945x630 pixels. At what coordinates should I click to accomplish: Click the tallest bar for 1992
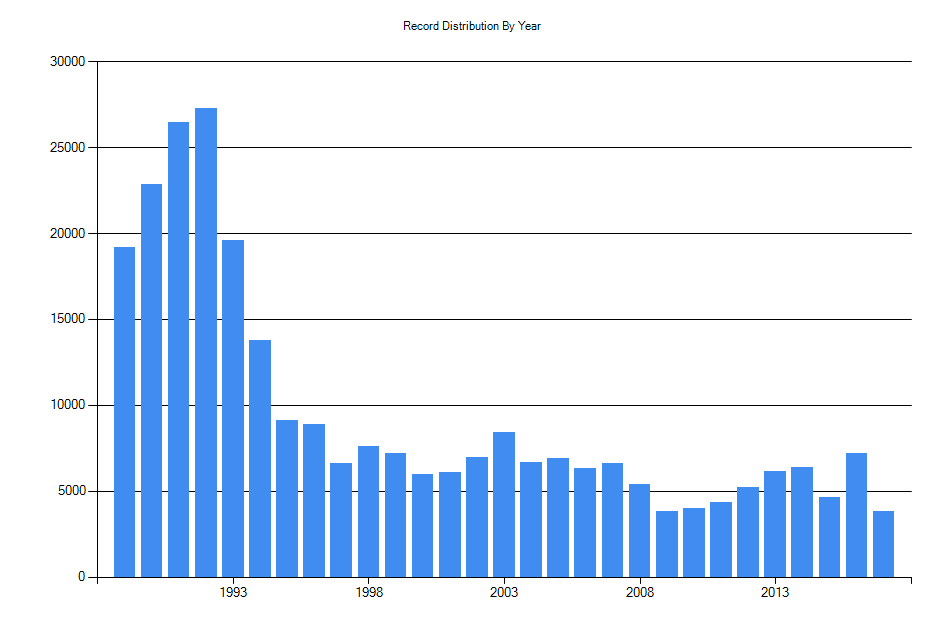tap(206, 342)
